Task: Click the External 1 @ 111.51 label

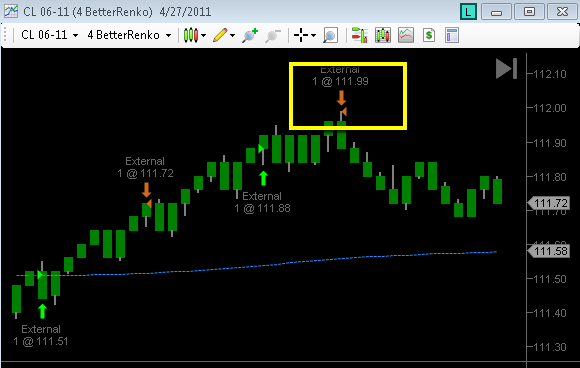Action: (x=41, y=335)
